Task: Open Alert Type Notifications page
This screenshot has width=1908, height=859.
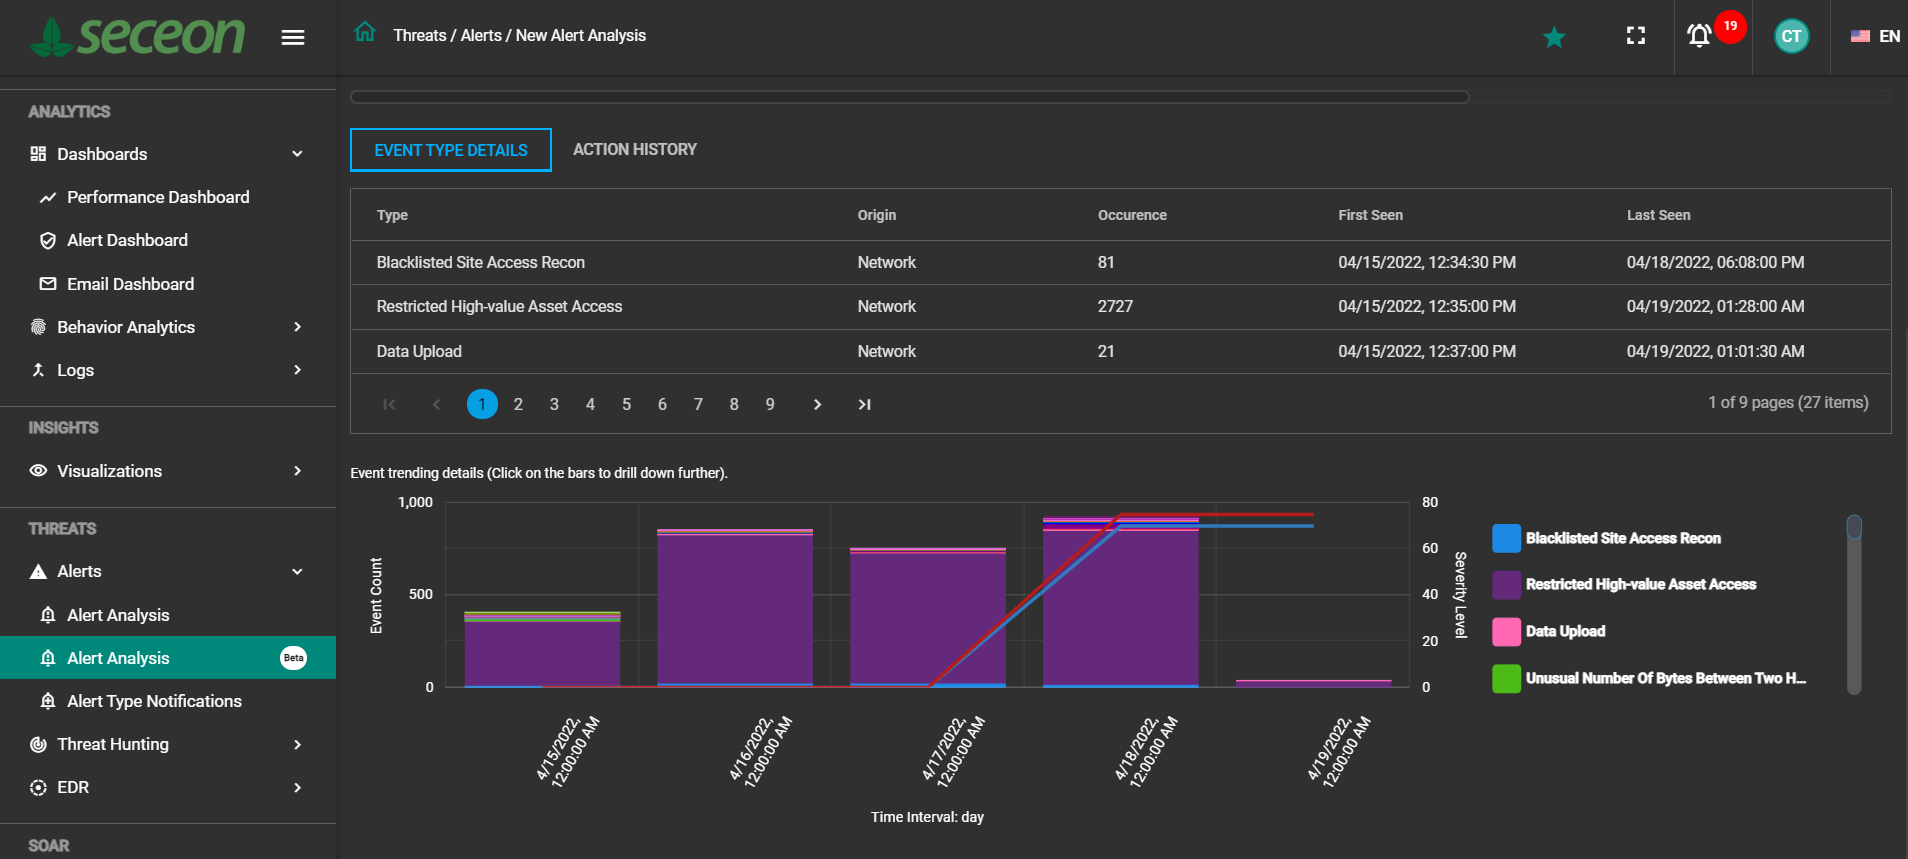Action: (x=154, y=701)
